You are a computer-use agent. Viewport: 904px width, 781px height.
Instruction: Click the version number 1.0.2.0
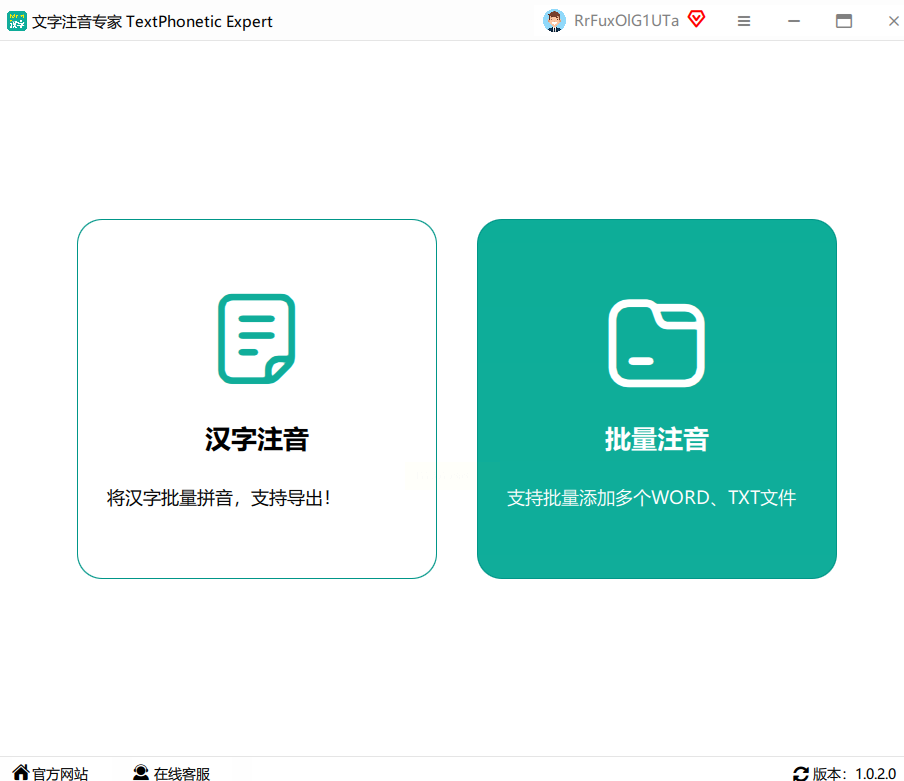point(875,774)
